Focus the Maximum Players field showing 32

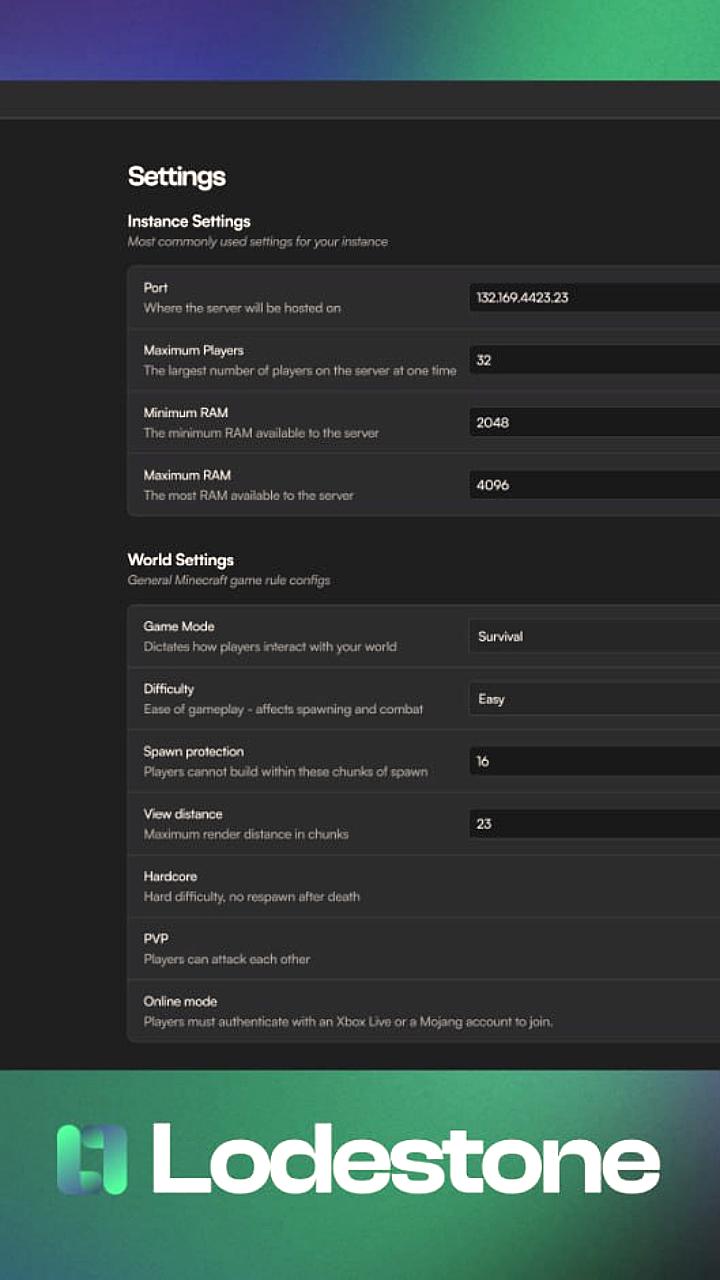click(x=594, y=360)
